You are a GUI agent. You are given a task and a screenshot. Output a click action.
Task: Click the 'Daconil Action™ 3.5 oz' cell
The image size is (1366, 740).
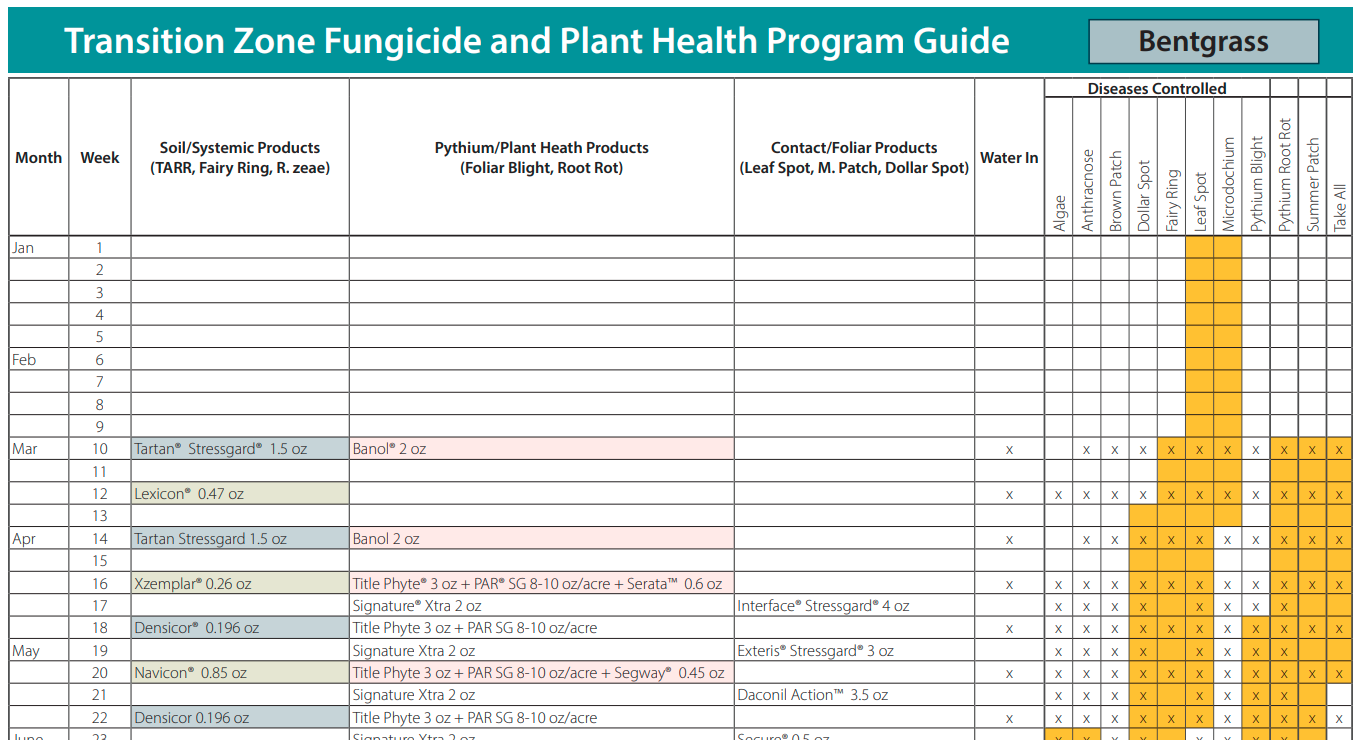[x=854, y=695]
